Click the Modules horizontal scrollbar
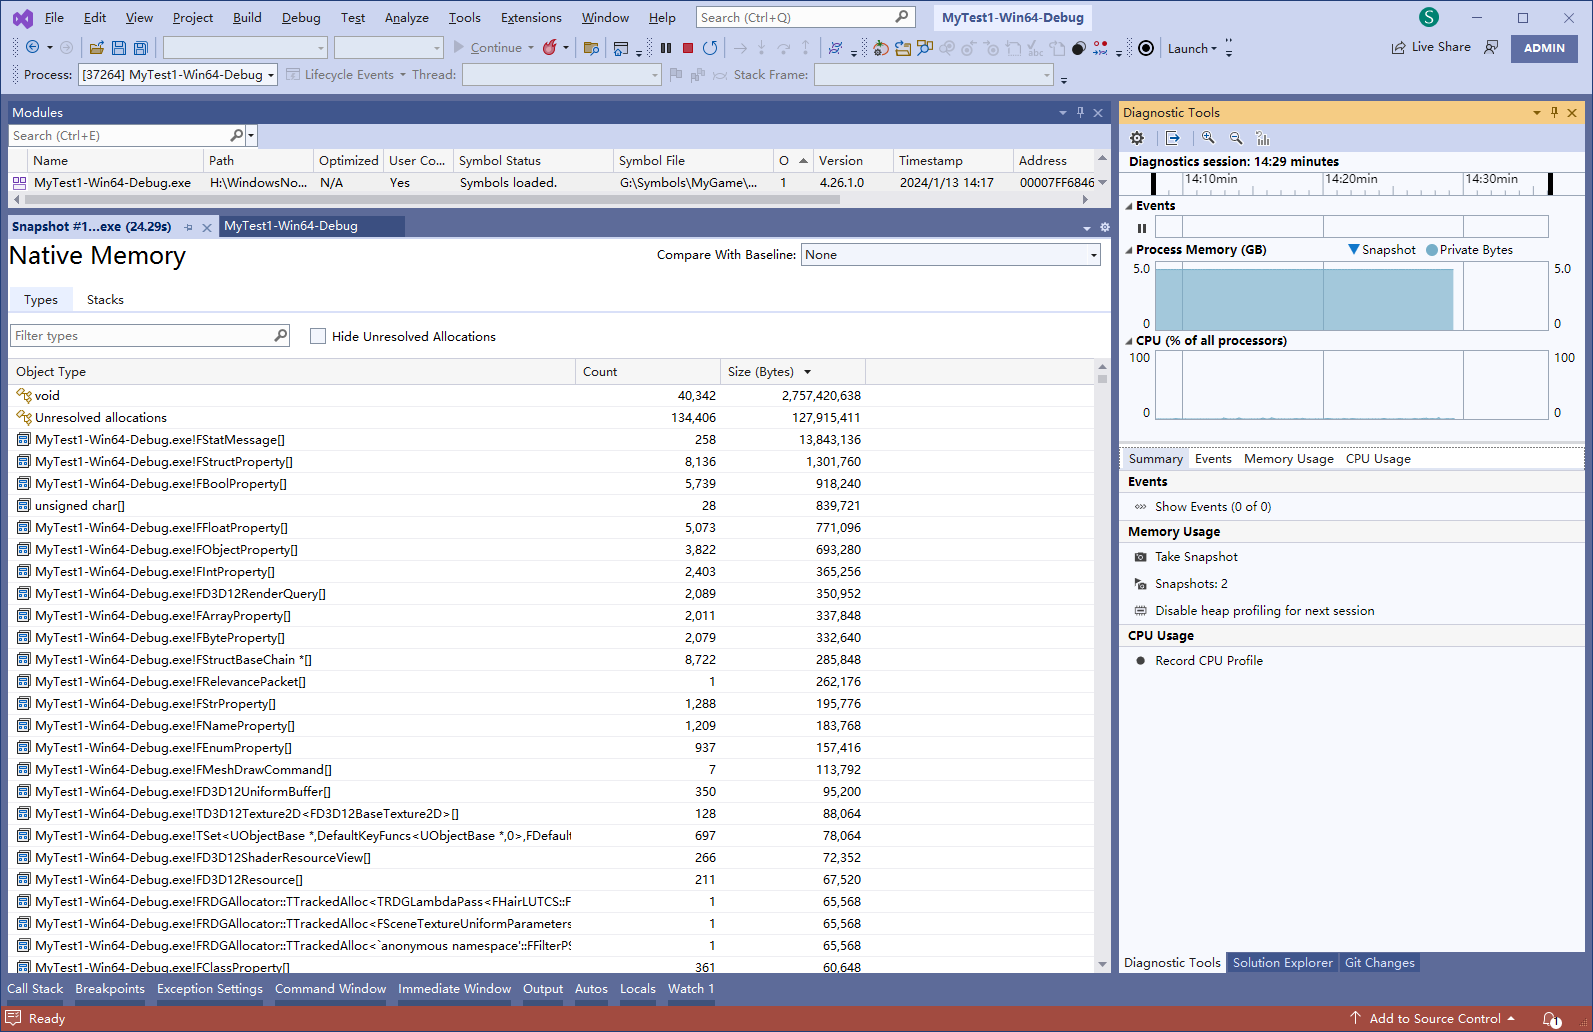Image resolution: width=1593 pixels, height=1032 pixels. click(x=430, y=200)
